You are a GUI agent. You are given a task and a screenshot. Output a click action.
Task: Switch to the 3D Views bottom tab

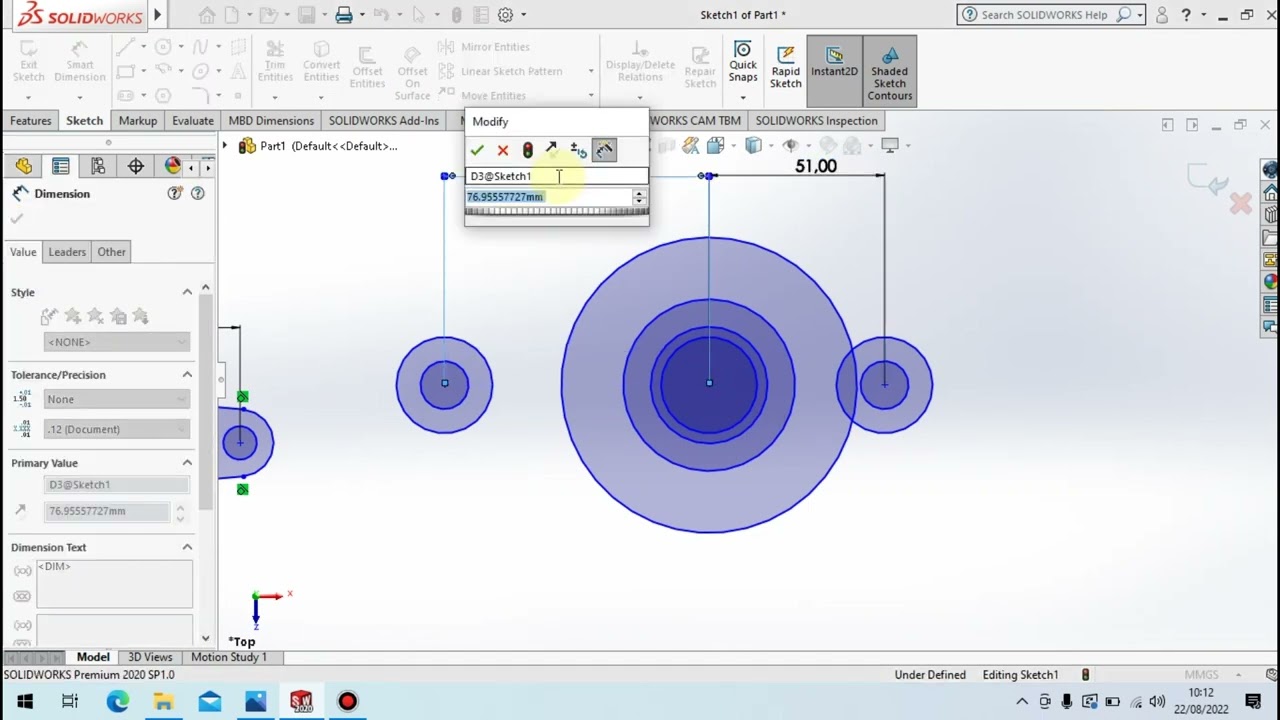click(x=150, y=657)
